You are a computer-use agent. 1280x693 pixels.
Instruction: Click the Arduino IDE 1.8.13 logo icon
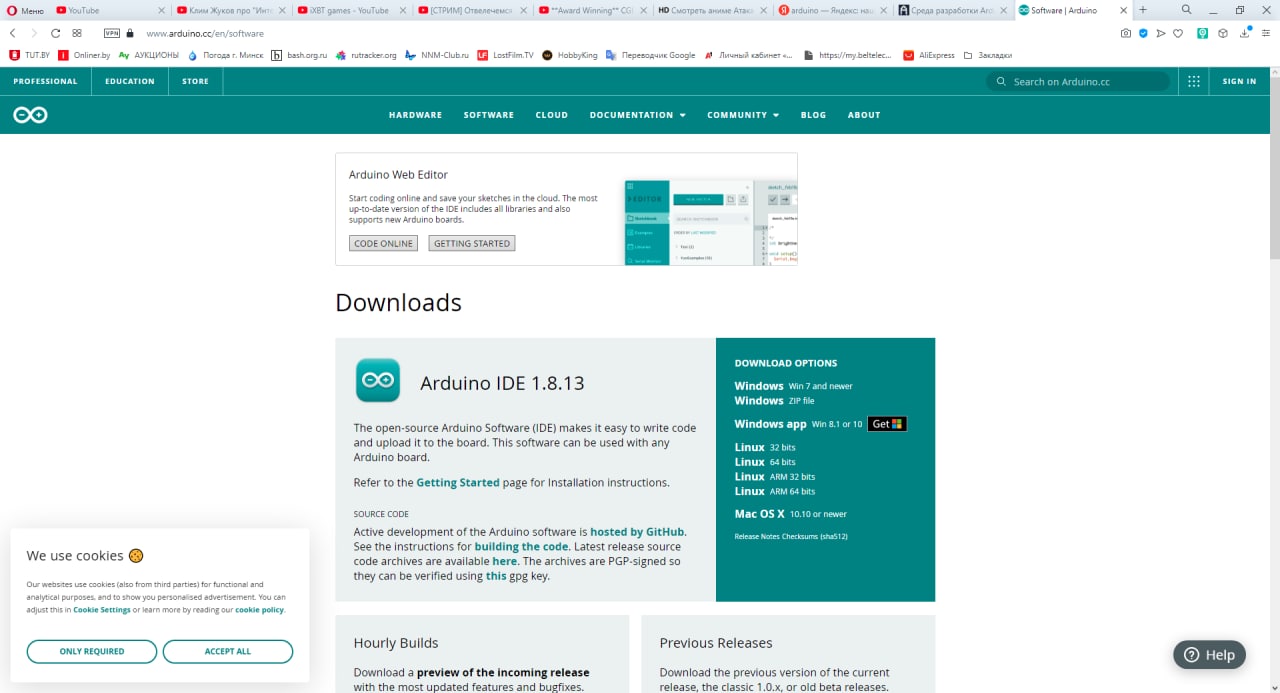tap(378, 380)
